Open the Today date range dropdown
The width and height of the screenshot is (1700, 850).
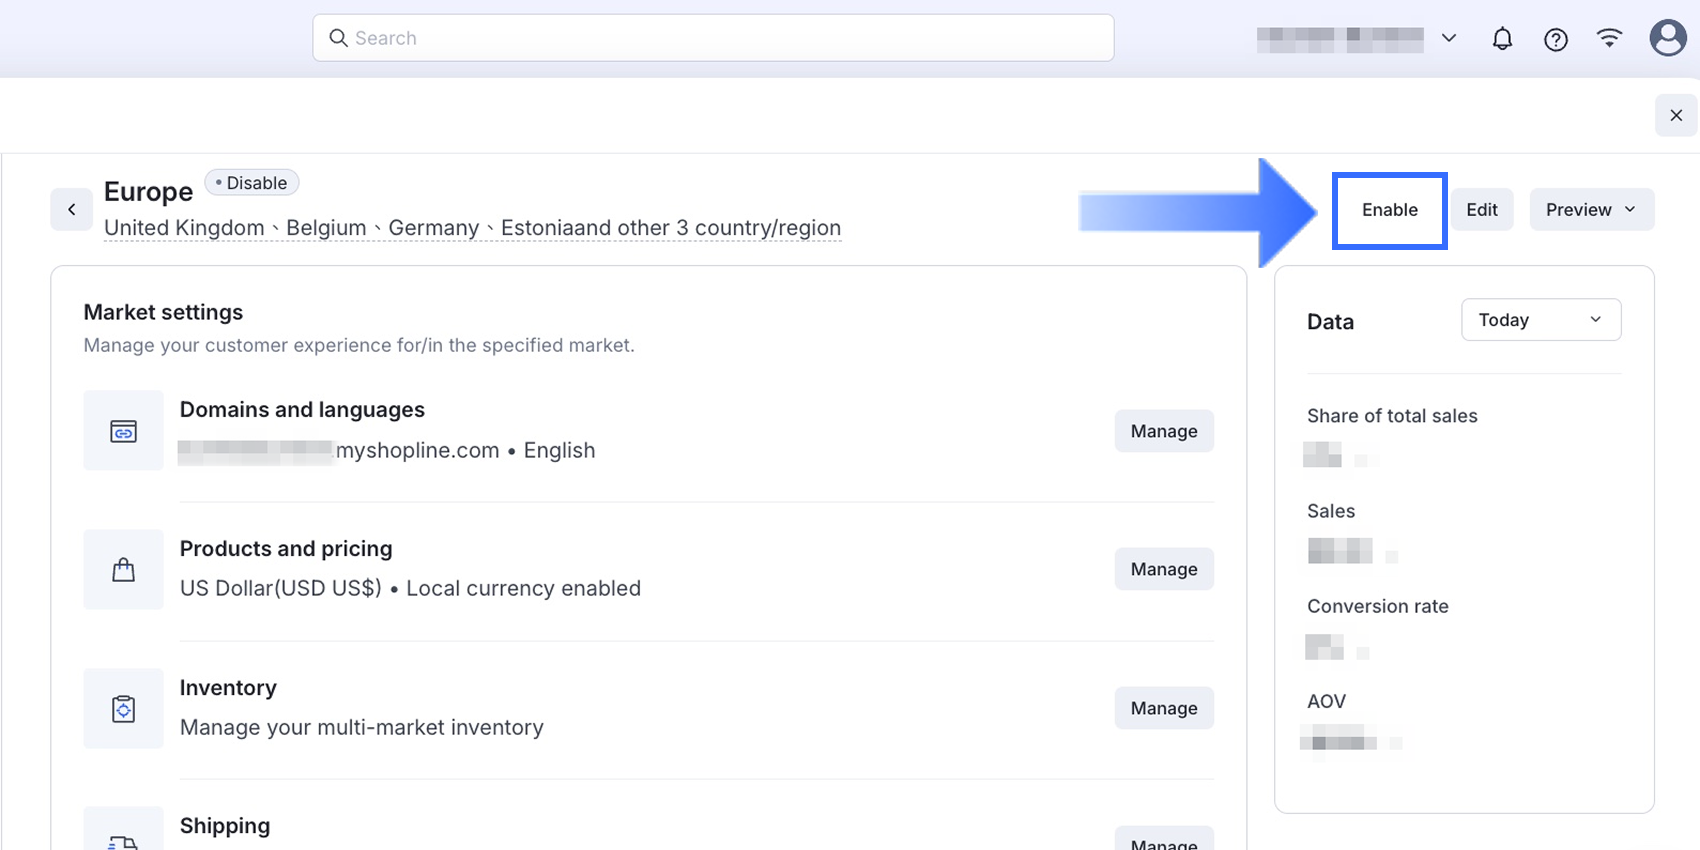coord(1540,320)
